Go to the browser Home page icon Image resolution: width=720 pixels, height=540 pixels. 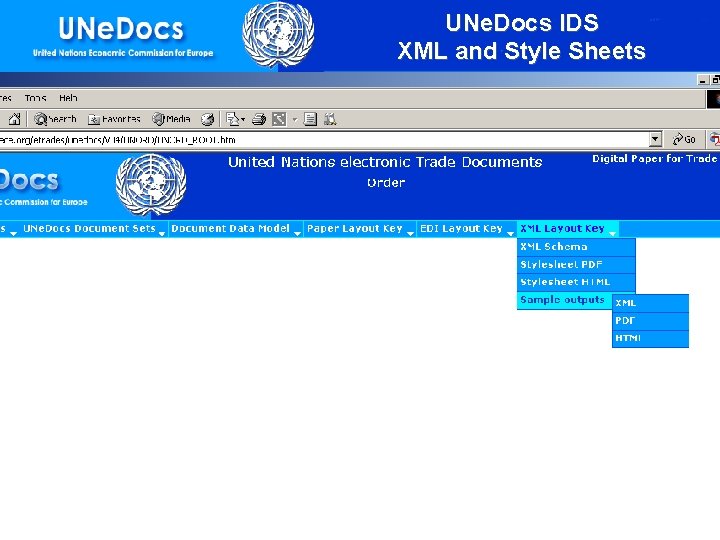pos(14,119)
